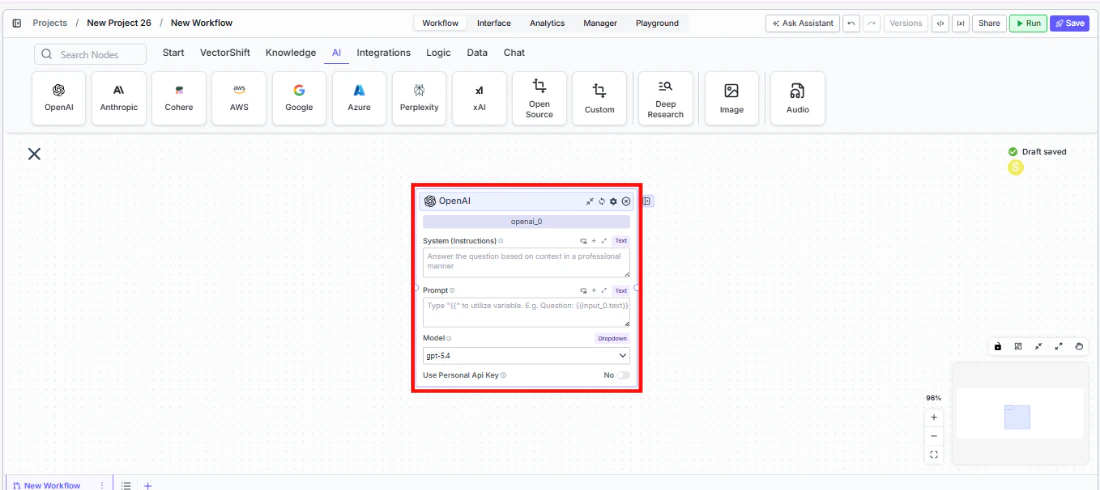
Task: Open the Chat node category
Action: (514, 53)
